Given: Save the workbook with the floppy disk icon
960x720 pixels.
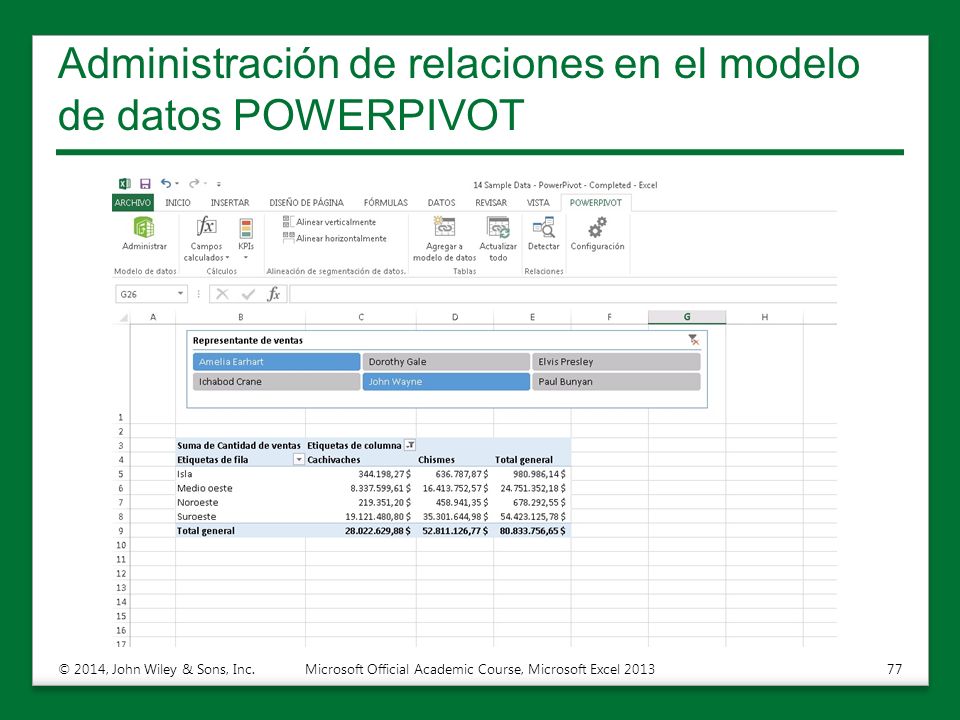Looking at the screenshot, I should click(145, 184).
